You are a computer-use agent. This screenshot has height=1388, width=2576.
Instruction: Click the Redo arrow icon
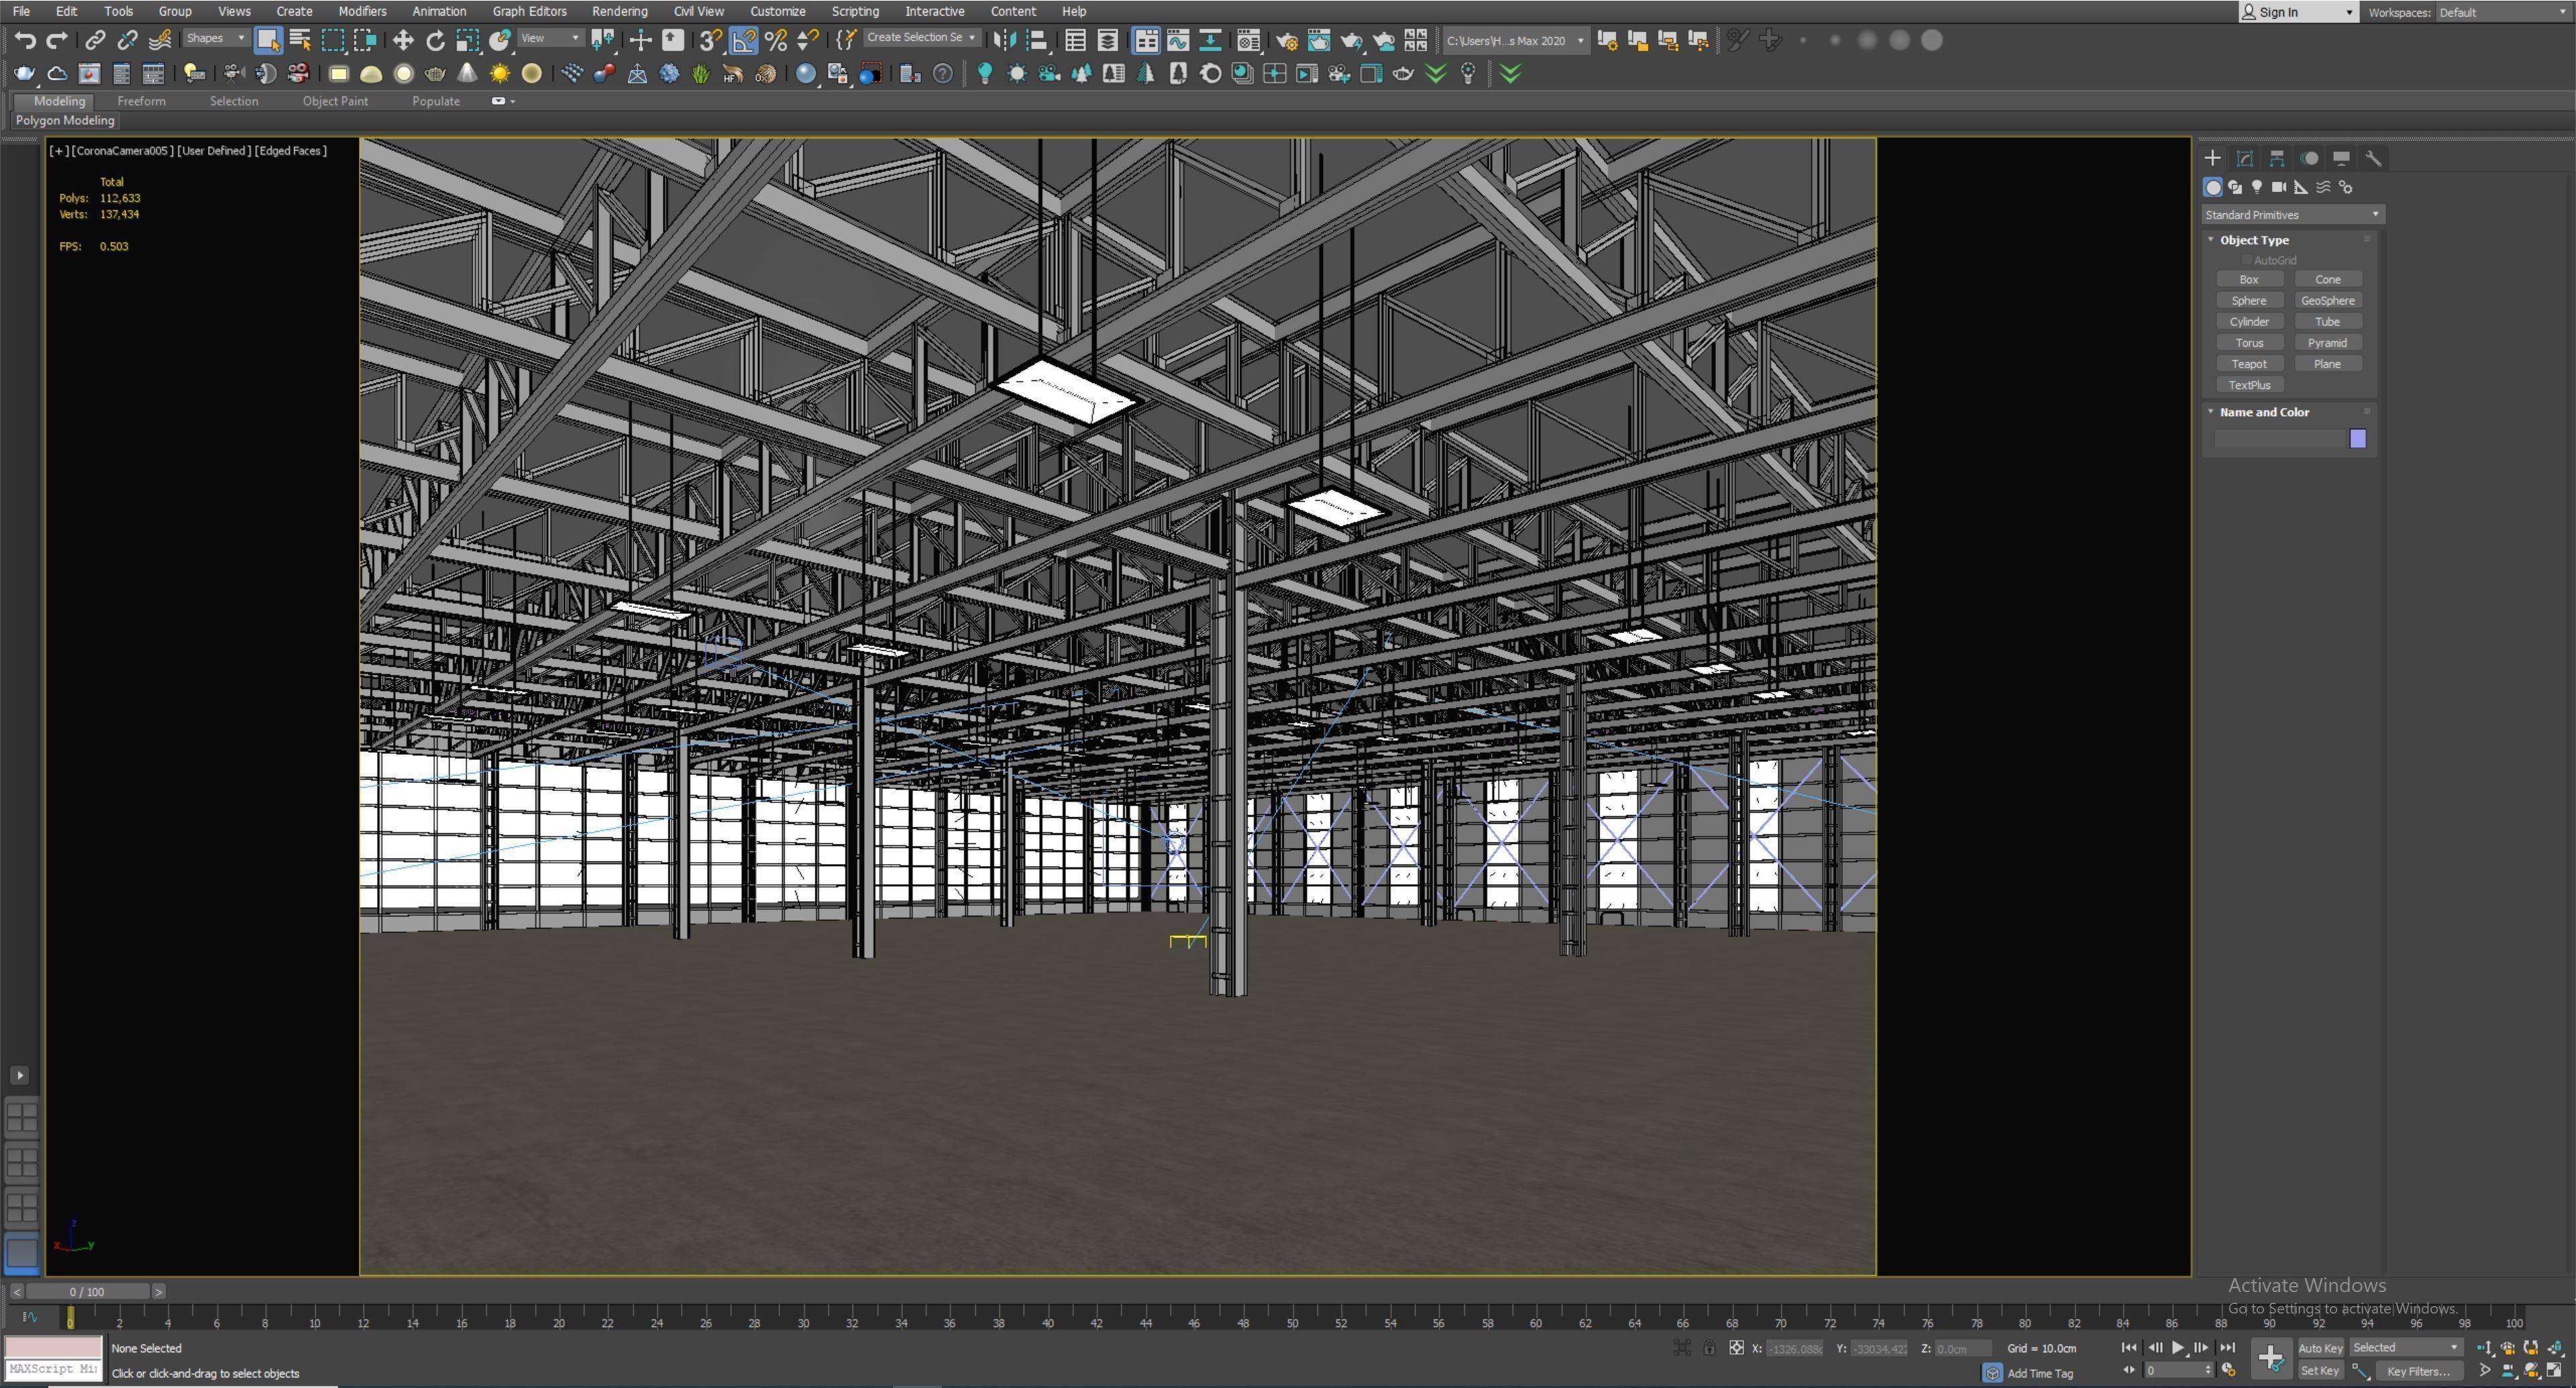(x=57, y=40)
